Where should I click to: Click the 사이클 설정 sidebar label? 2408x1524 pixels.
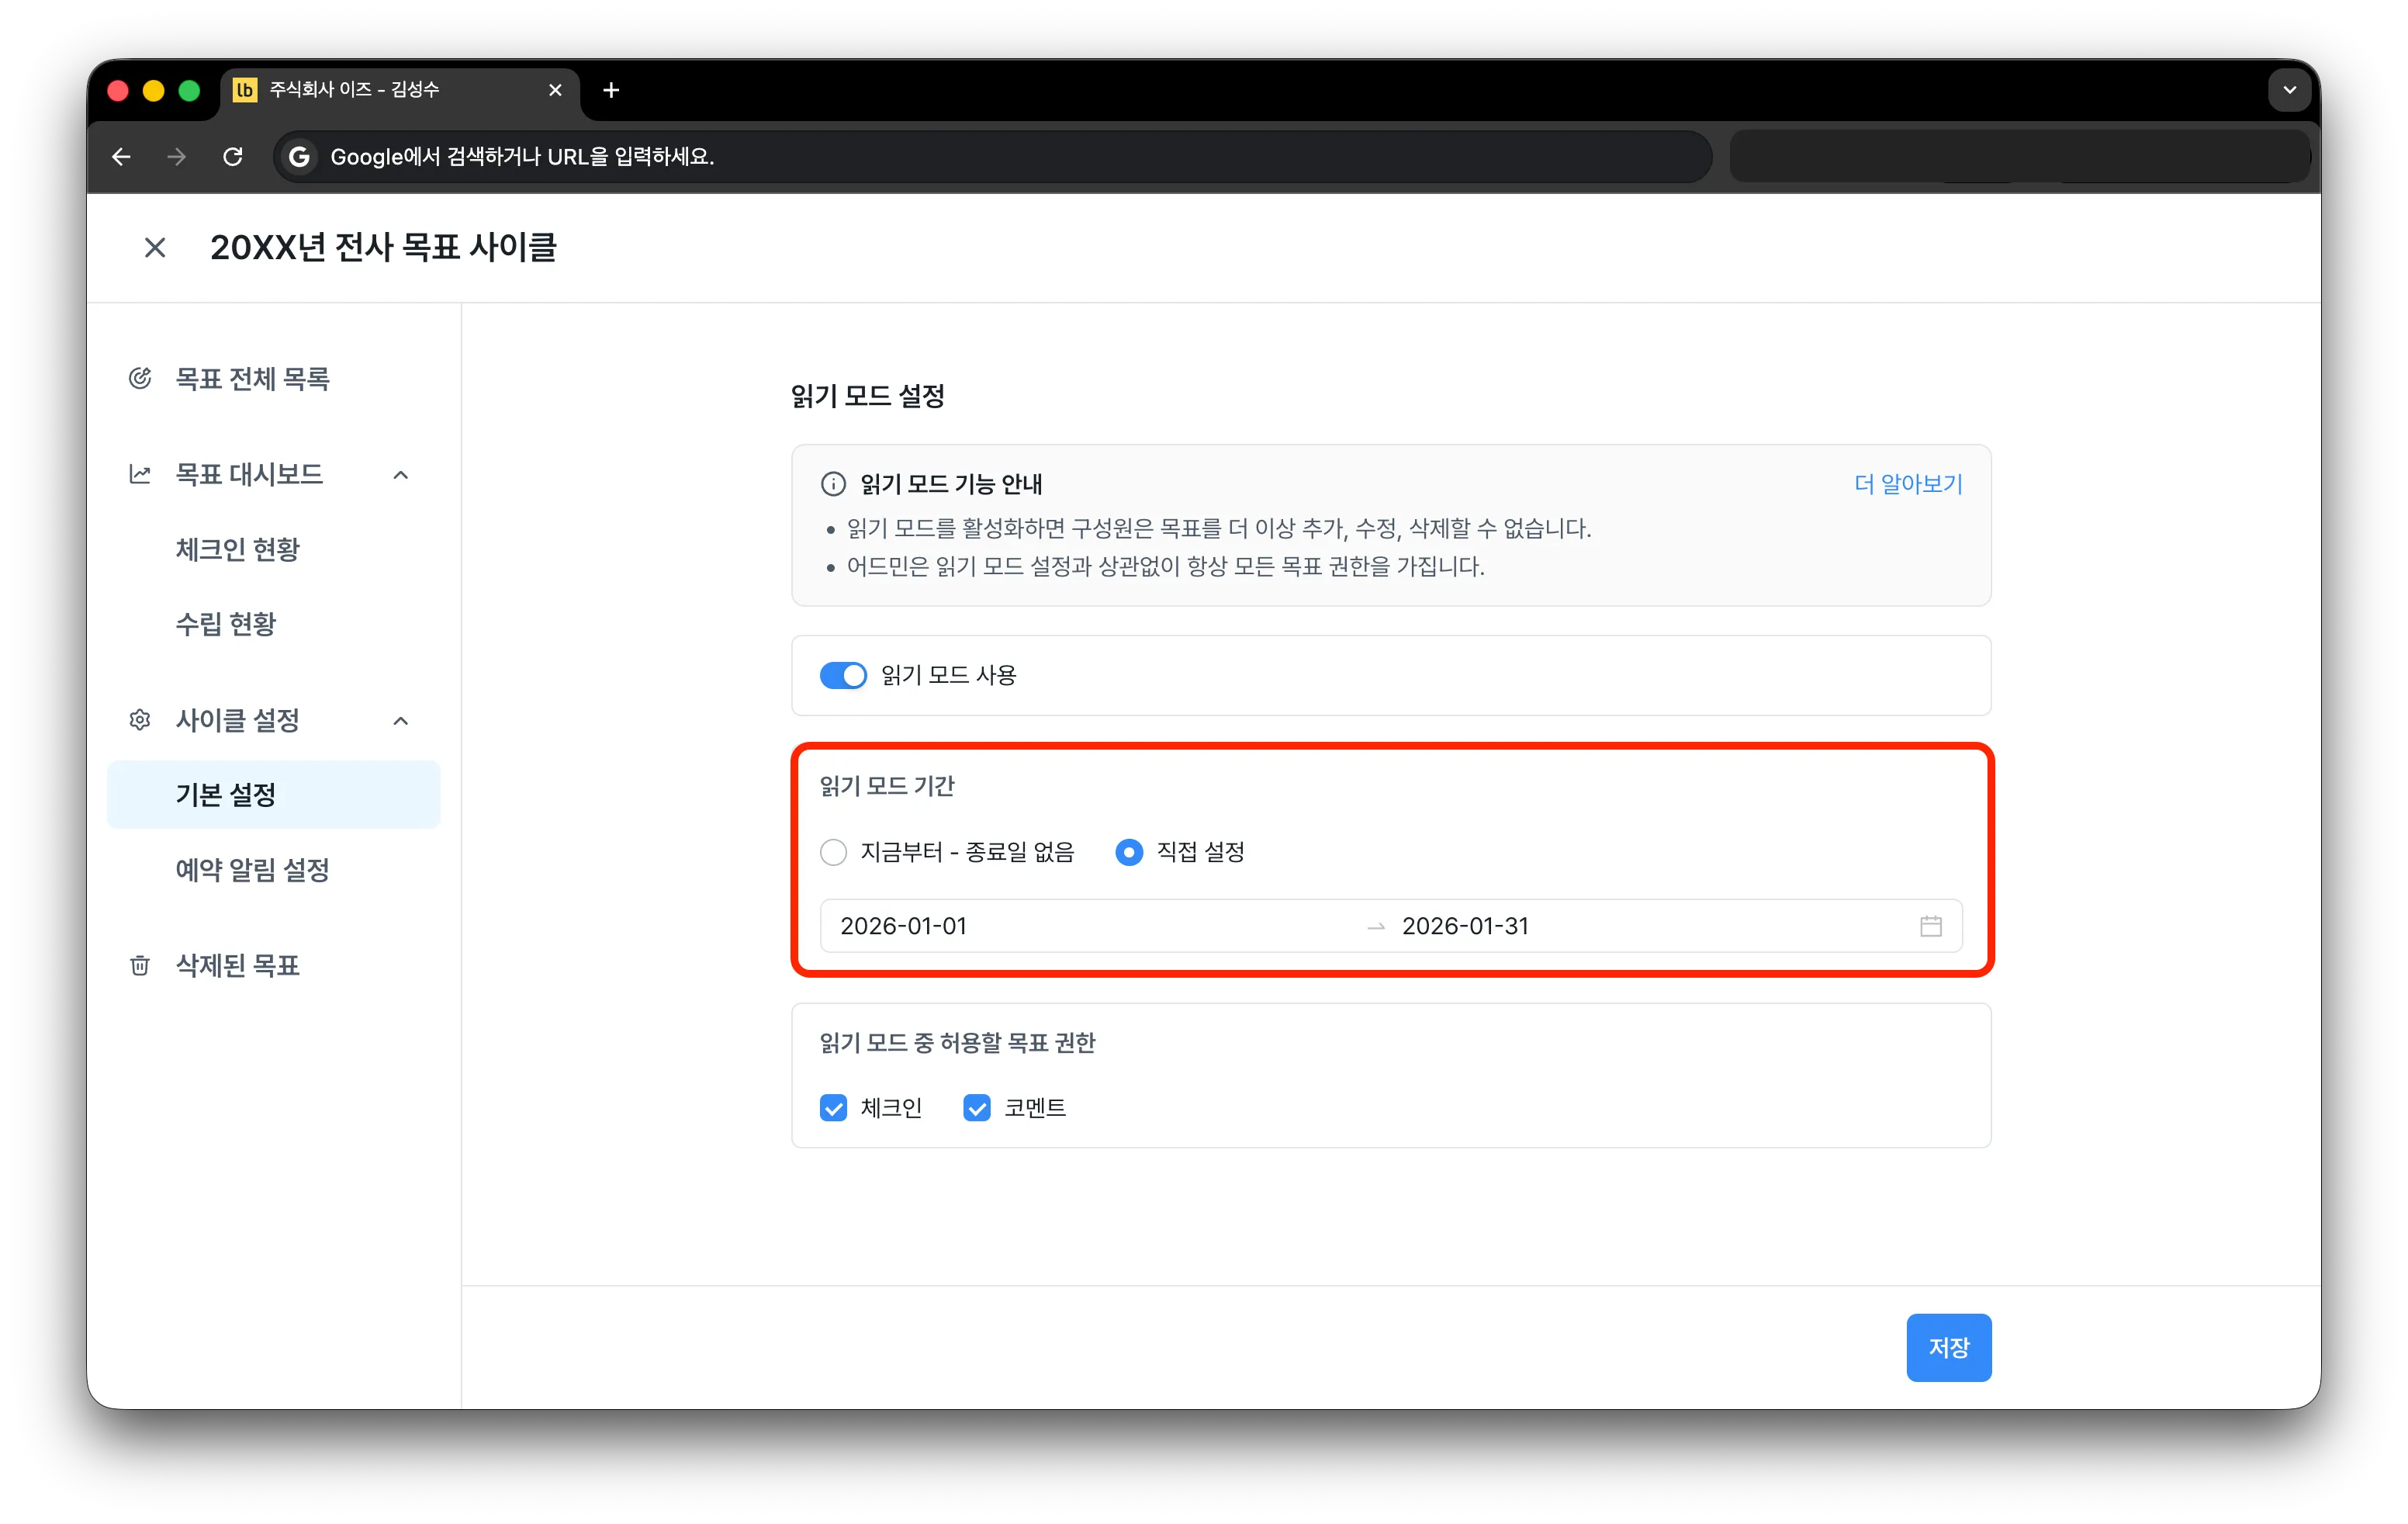(x=238, y=720)
